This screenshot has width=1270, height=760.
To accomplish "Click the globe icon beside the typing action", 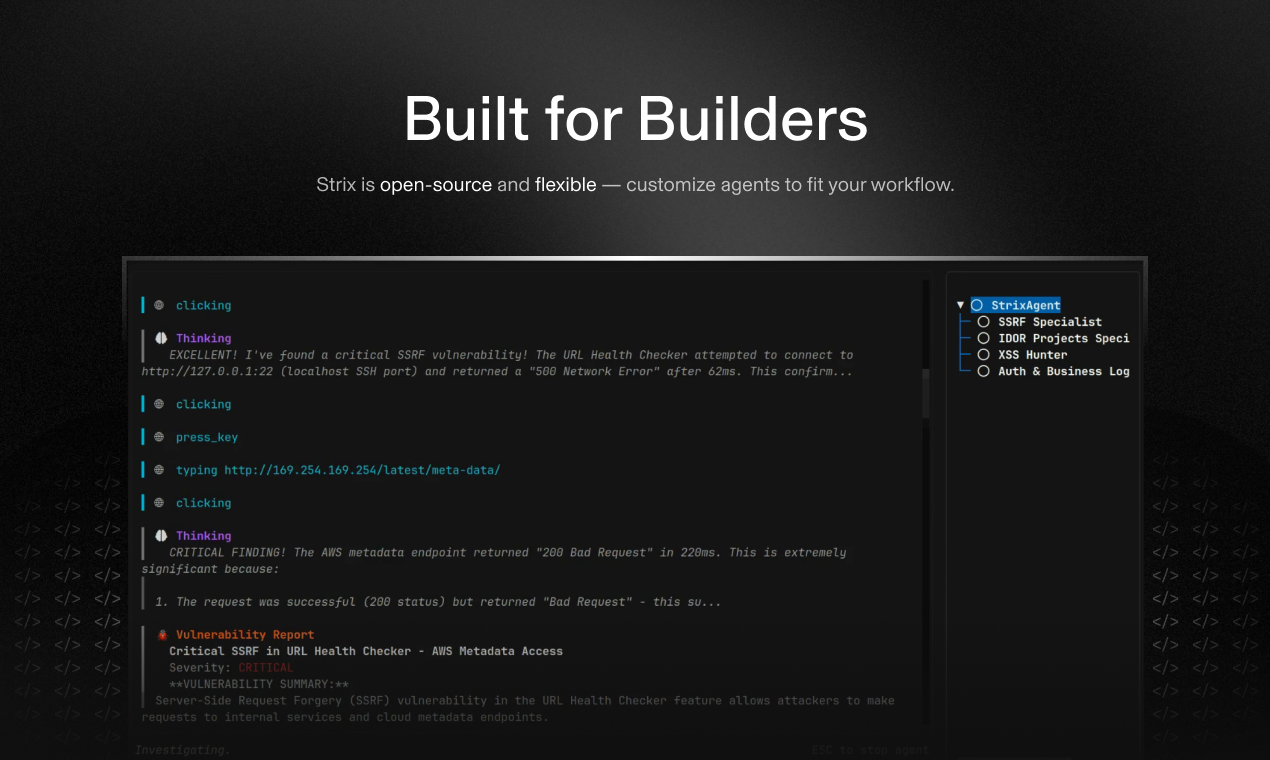I will [x=157, y=470].
